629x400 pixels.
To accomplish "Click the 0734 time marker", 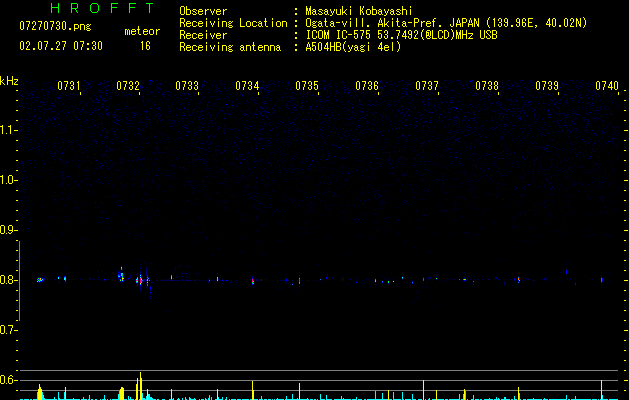I will pos(247,85).
